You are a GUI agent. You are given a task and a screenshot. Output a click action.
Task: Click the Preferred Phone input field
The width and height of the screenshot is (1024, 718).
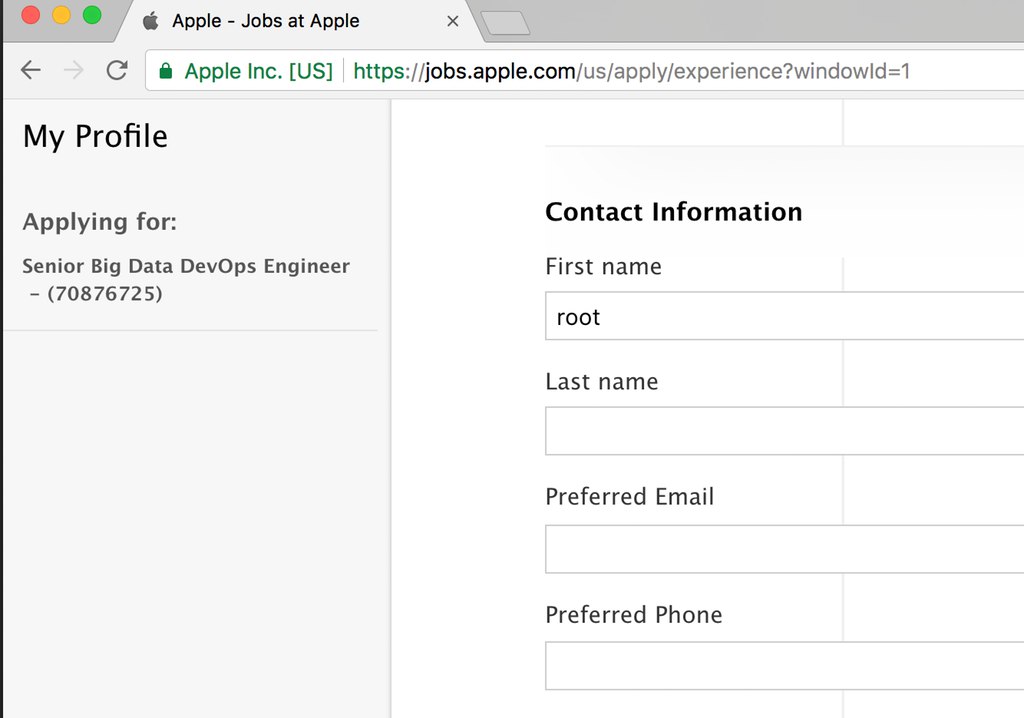tap(784, 666)
